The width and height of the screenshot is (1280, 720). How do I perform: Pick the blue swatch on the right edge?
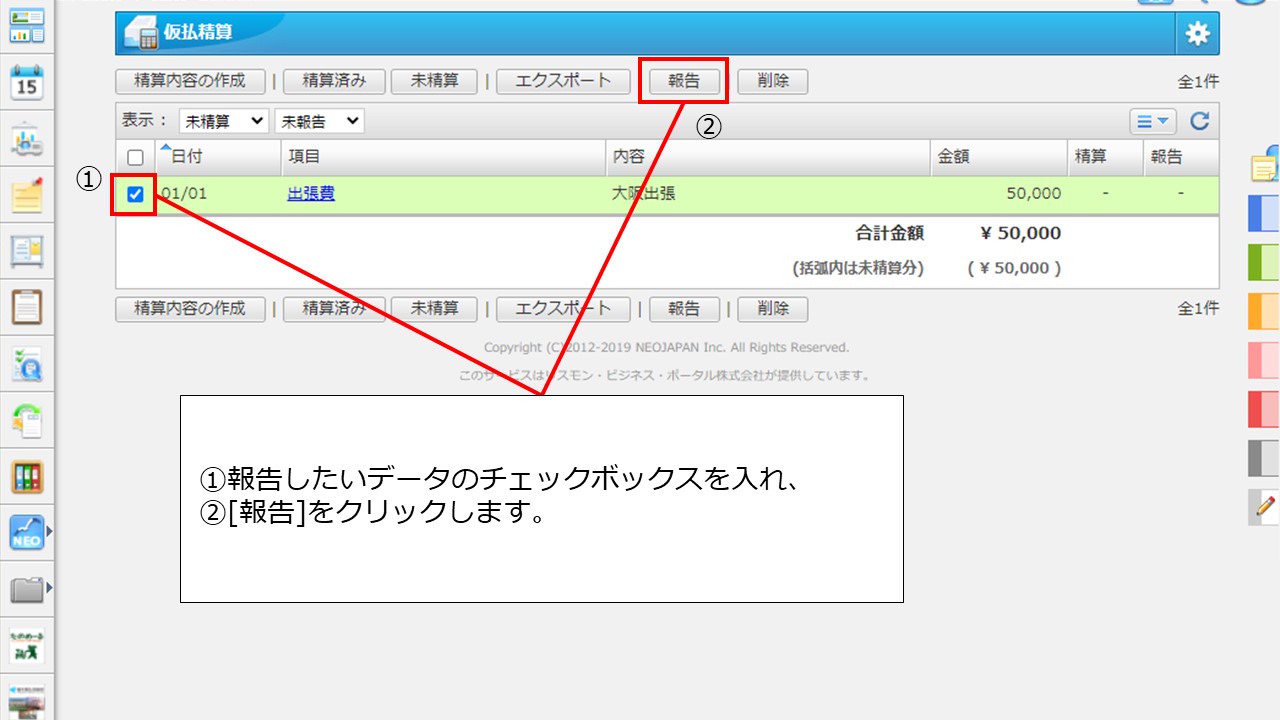pyautogui.click(x=1264, y=214)
